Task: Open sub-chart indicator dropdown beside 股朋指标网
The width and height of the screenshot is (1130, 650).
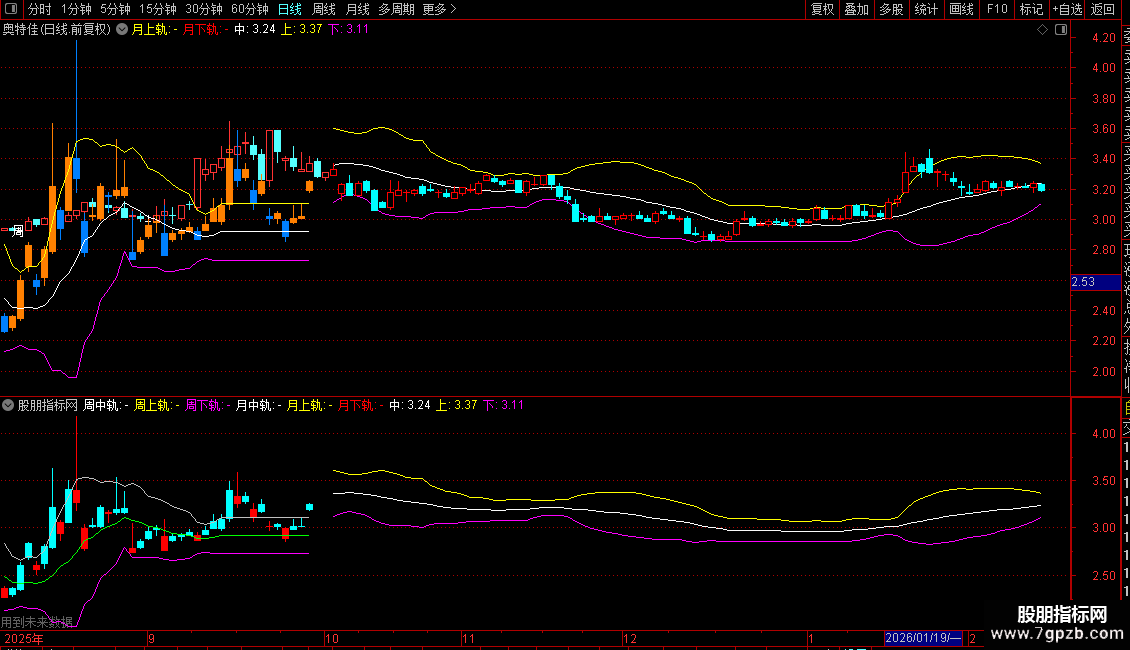Action: (x=8, y=405)
